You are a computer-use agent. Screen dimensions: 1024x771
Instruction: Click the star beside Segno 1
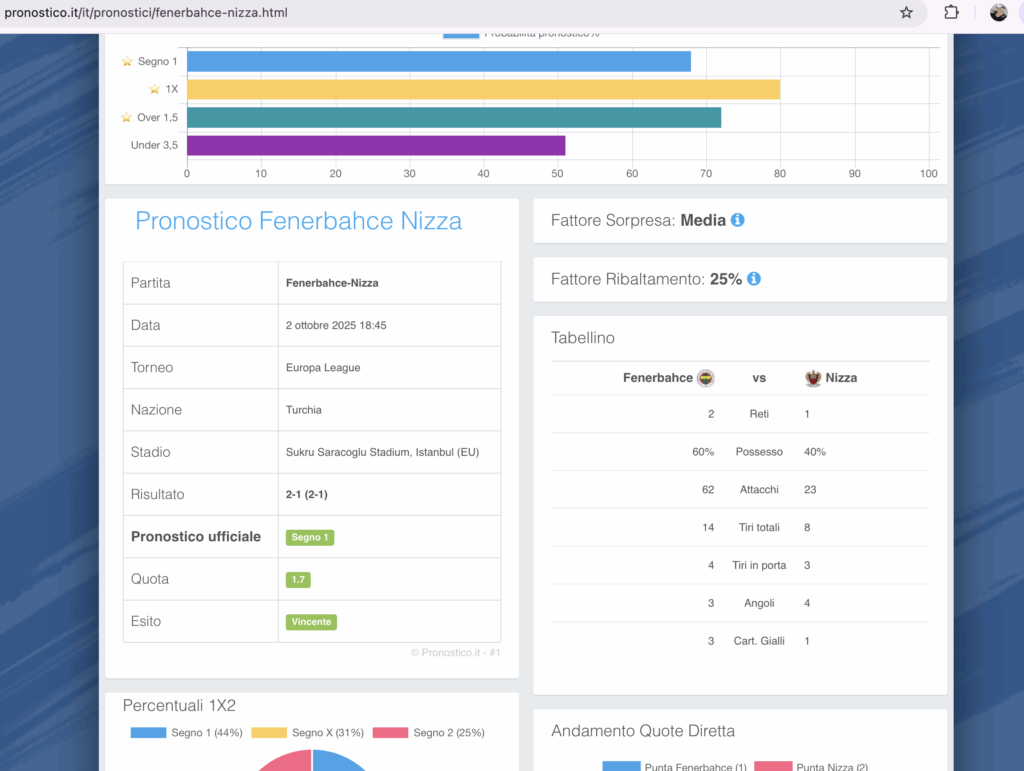(127, 62)
